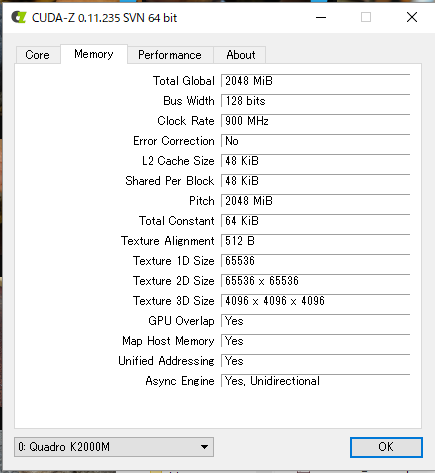Click the Texture Alignment label
Image resolution: width=435 pixels, height=473 pixels.
(x=168, y=241)
